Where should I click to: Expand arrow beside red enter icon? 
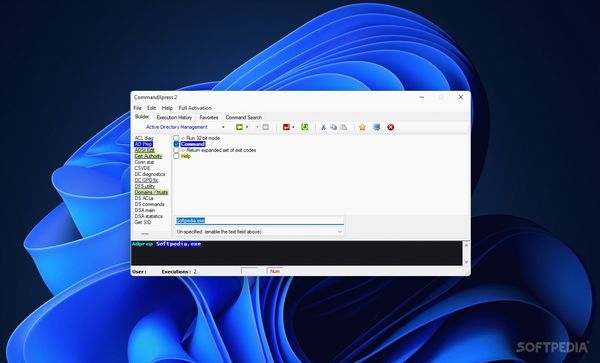(x=293, y=127)
